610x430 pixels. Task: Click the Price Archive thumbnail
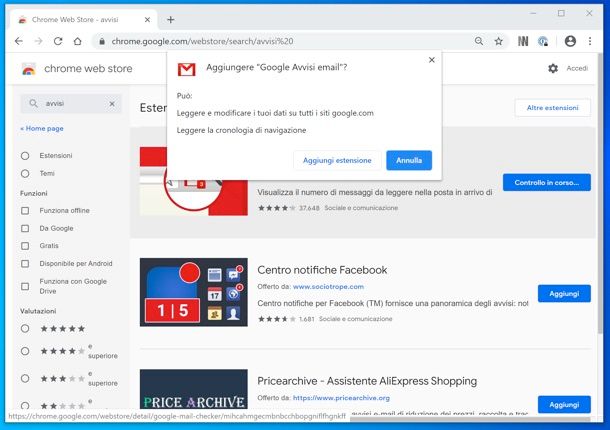194,389
